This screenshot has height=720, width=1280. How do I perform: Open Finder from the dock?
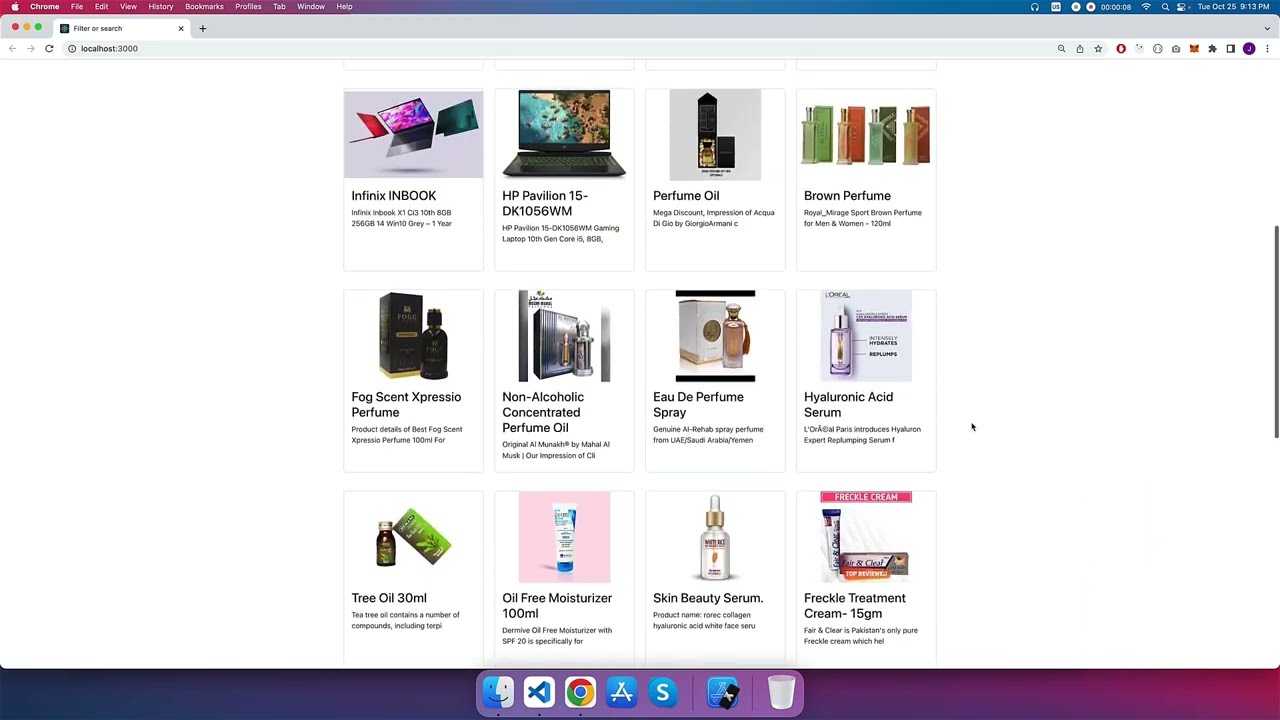[498, 692]
